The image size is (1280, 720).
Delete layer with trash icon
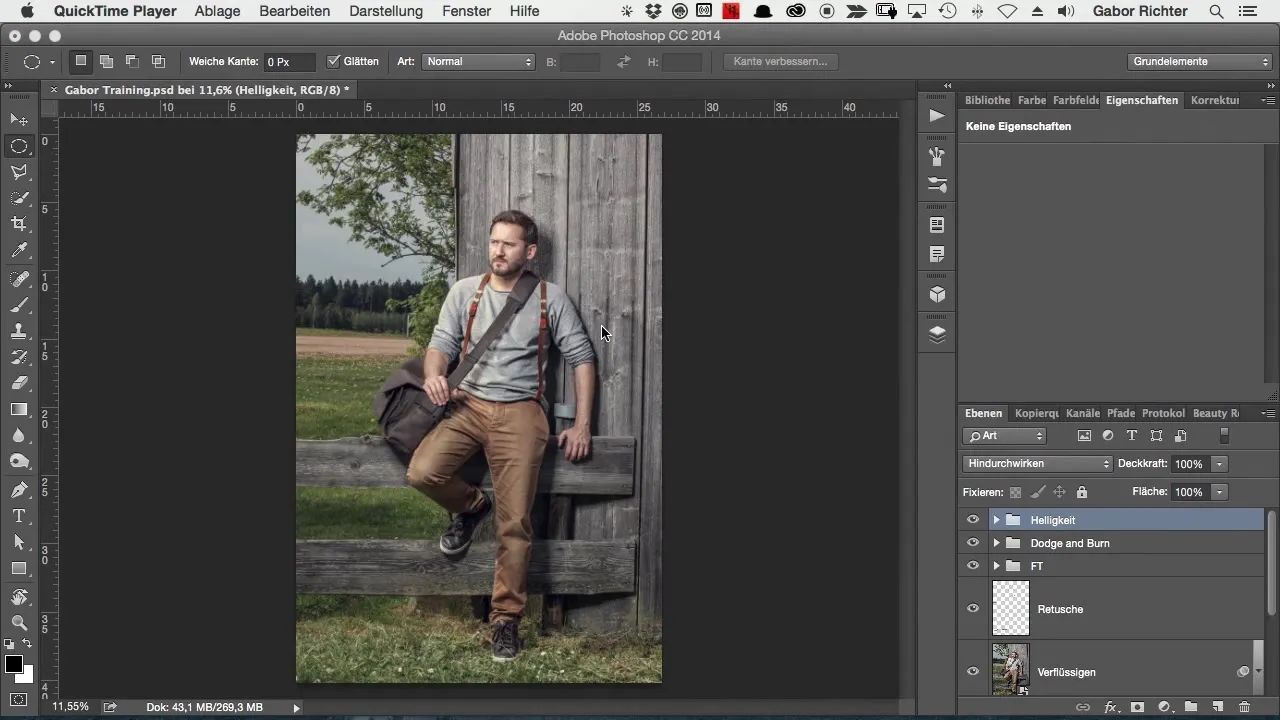point(1244,707)
